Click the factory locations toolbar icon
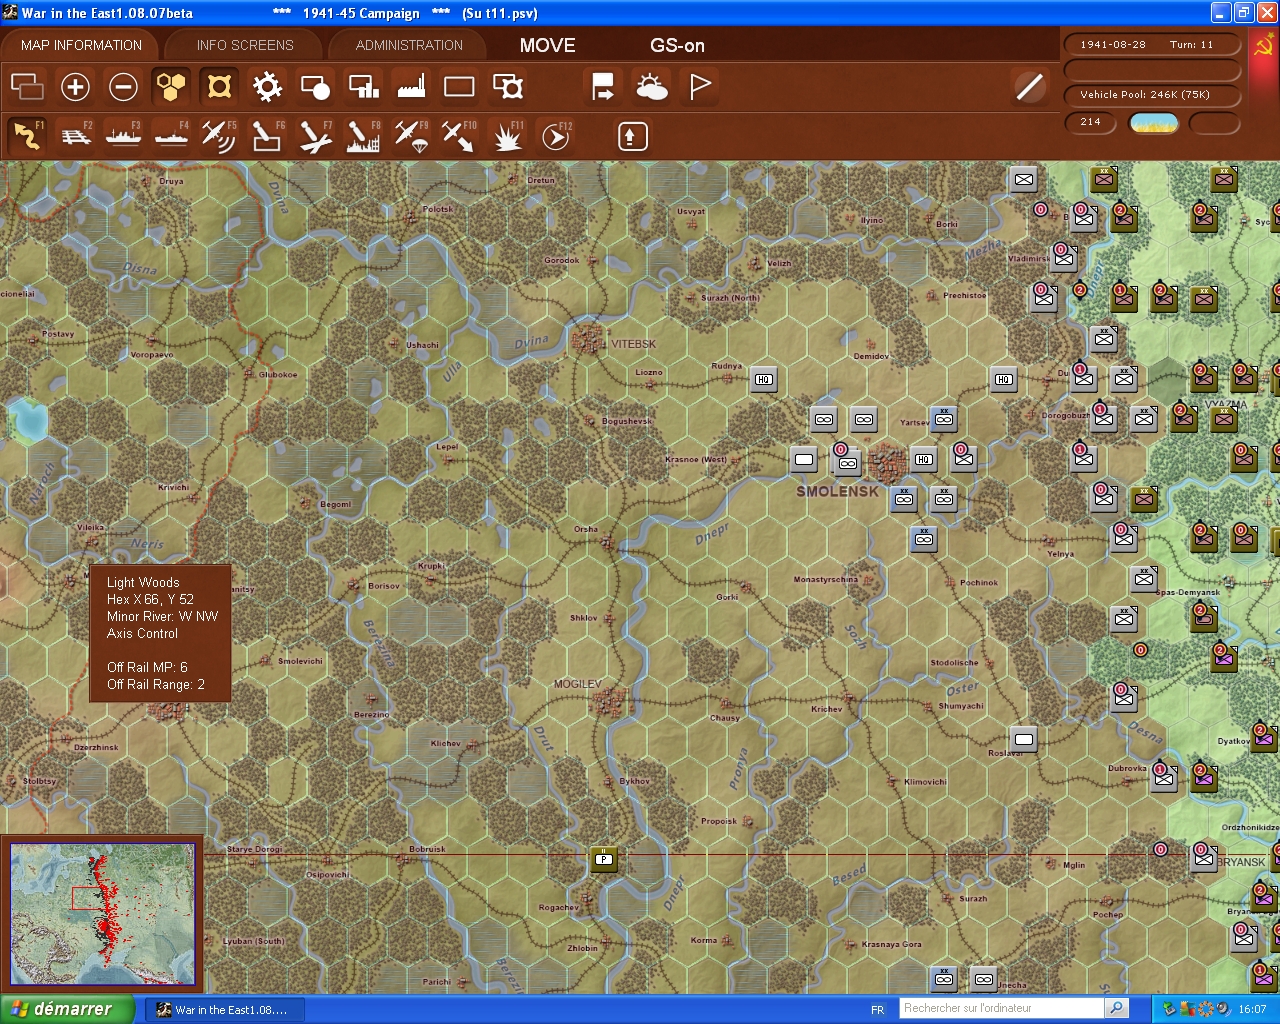 point(410,87)
